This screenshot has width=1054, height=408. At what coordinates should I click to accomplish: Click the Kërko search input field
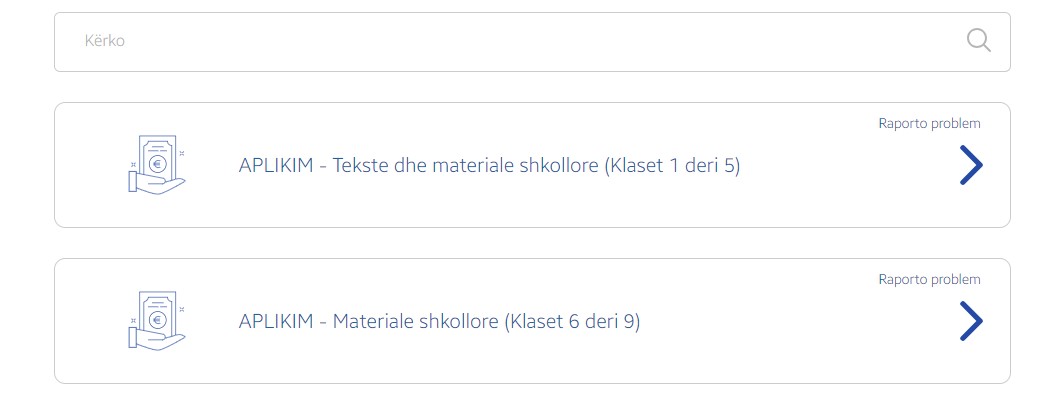coord(532,42)
